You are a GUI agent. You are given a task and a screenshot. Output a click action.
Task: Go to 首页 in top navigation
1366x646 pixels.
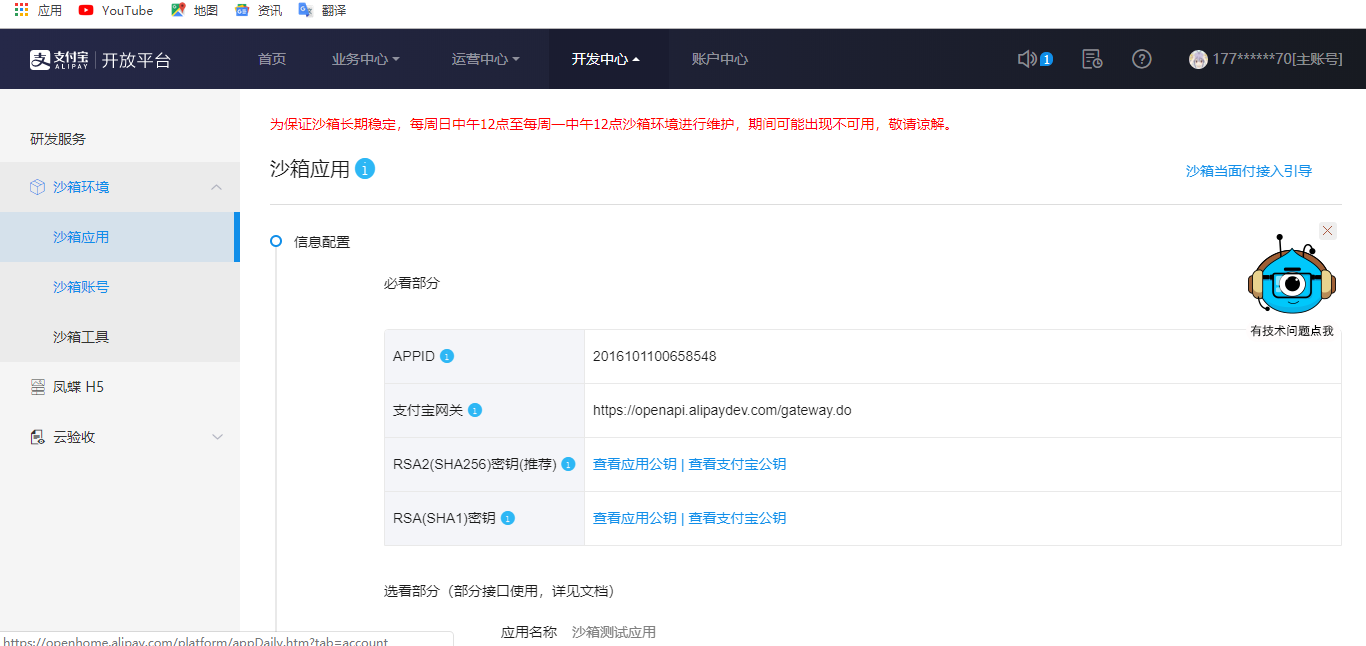(272, 59)
